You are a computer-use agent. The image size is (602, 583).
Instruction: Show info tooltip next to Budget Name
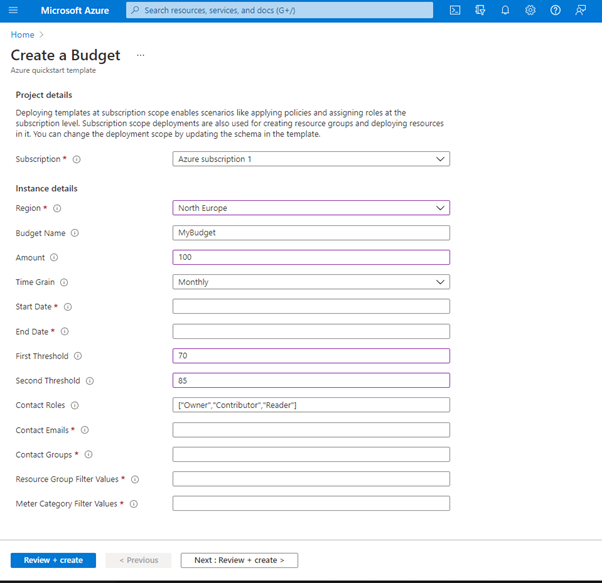75,233
